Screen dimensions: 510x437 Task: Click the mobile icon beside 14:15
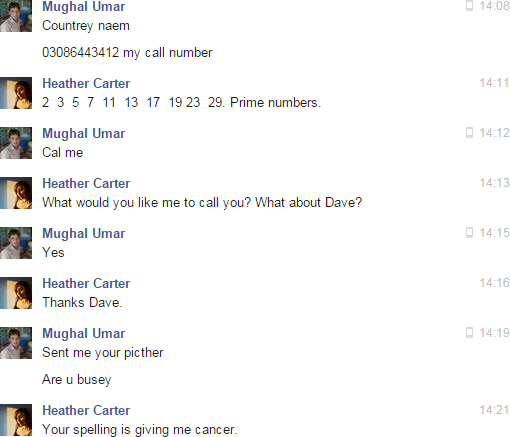(x=469, y=233)
